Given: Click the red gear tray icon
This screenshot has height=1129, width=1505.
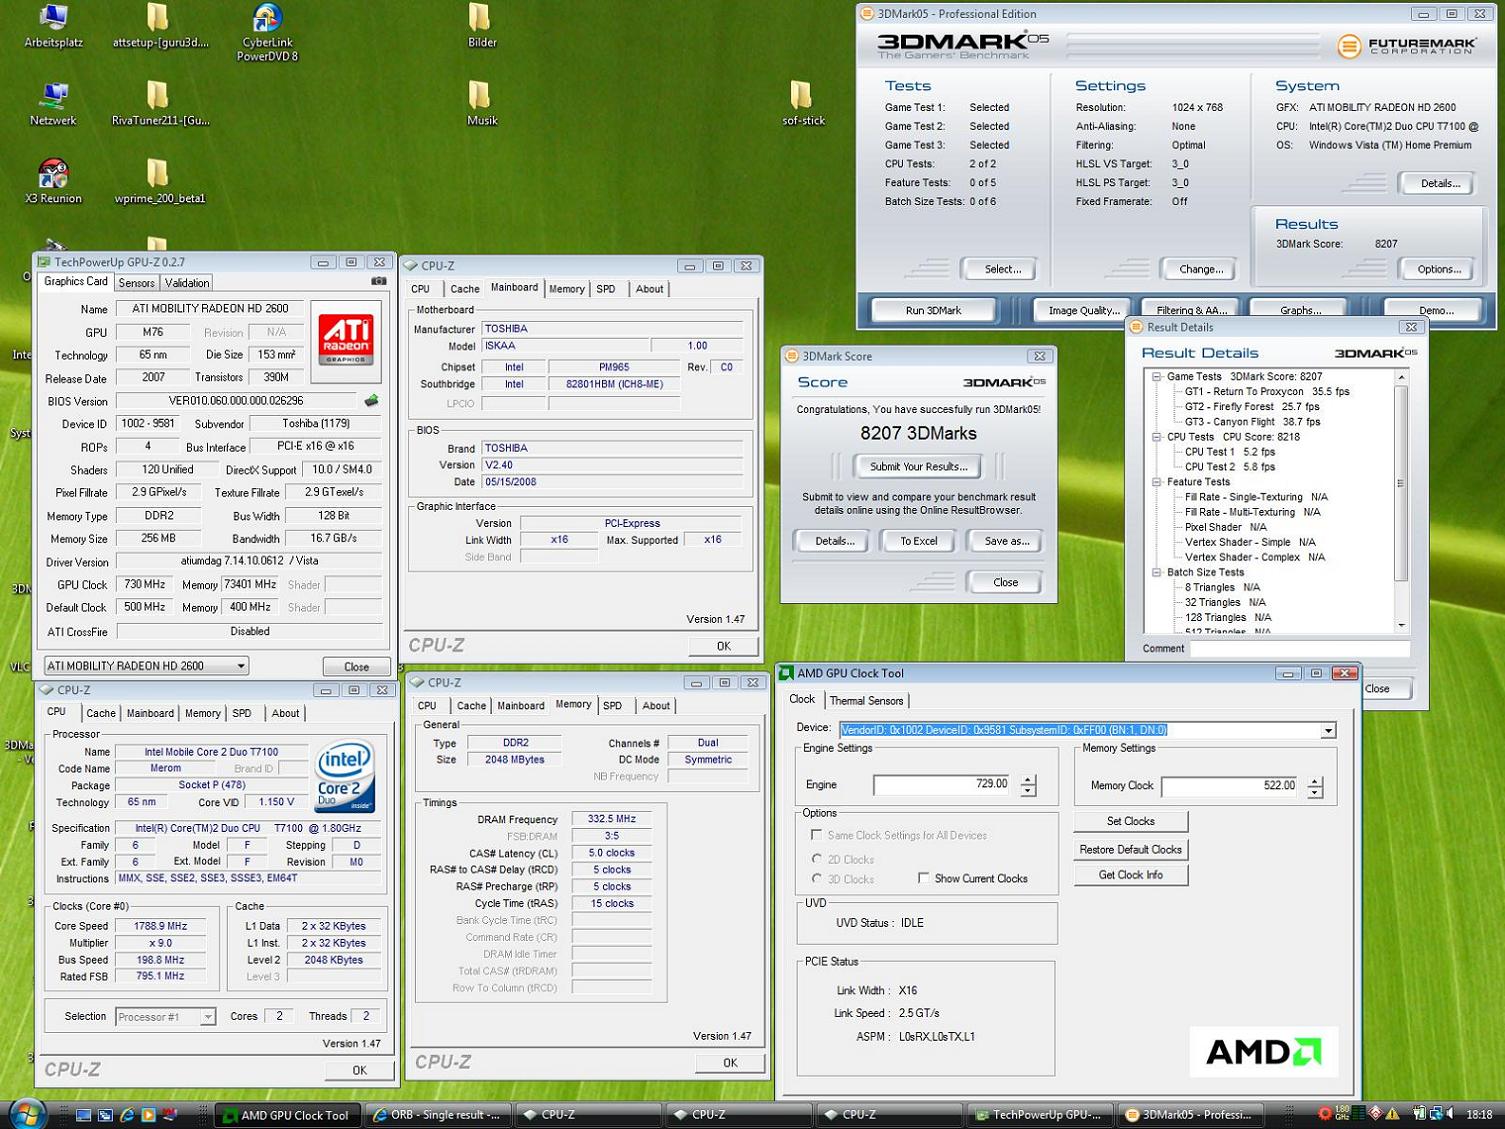Looking at the screenshot, I should coord(1325,1113).
